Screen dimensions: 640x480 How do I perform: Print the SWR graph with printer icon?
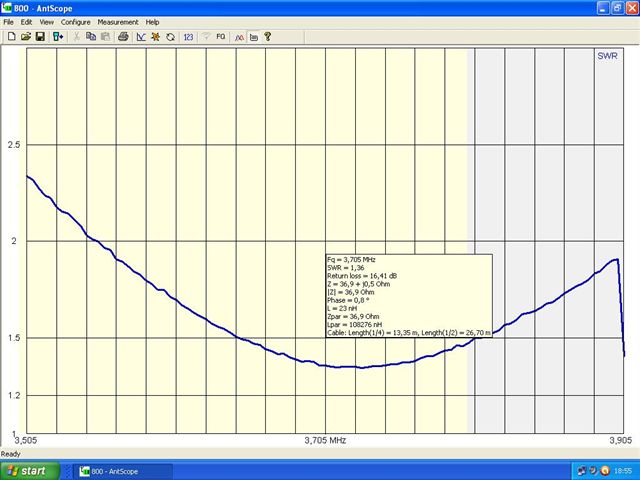click(123, 37)
